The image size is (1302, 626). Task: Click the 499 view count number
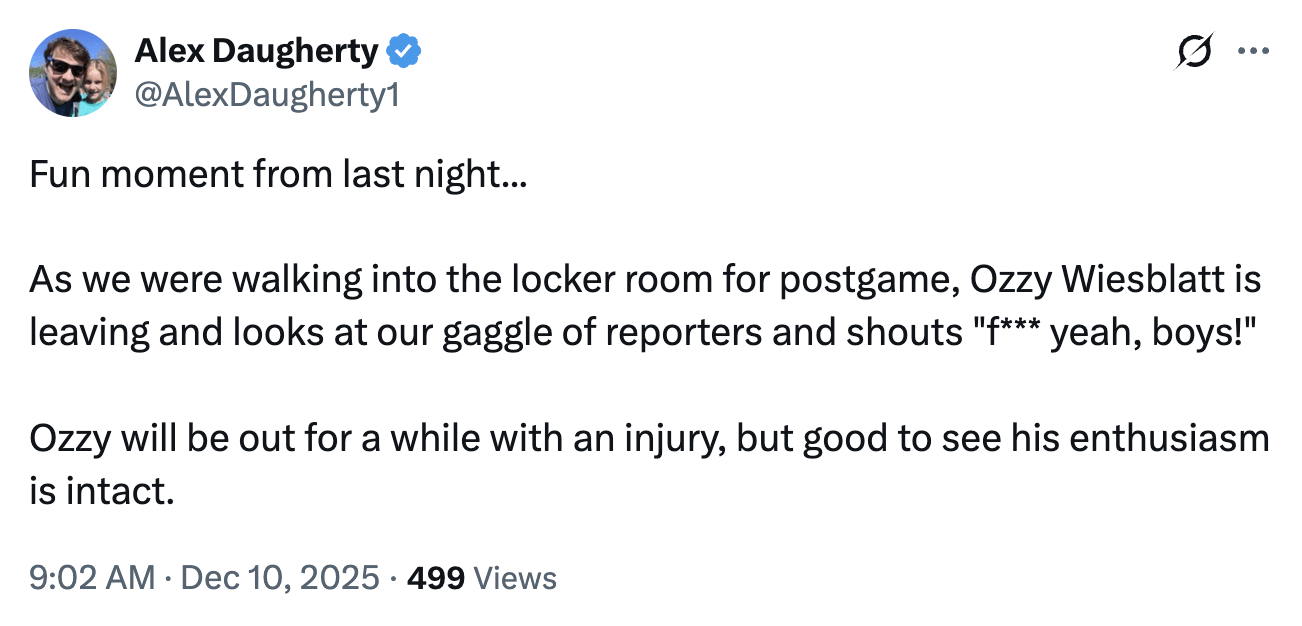click(436, 577)
